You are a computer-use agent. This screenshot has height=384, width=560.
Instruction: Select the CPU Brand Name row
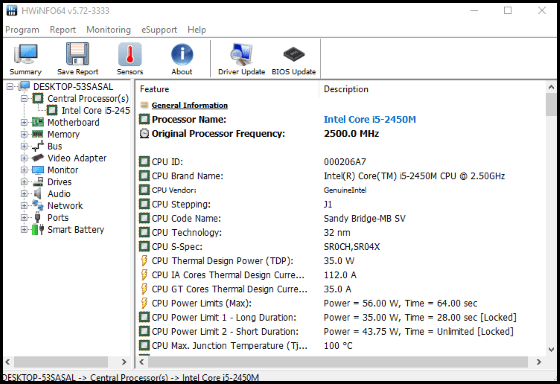[342, 176]
